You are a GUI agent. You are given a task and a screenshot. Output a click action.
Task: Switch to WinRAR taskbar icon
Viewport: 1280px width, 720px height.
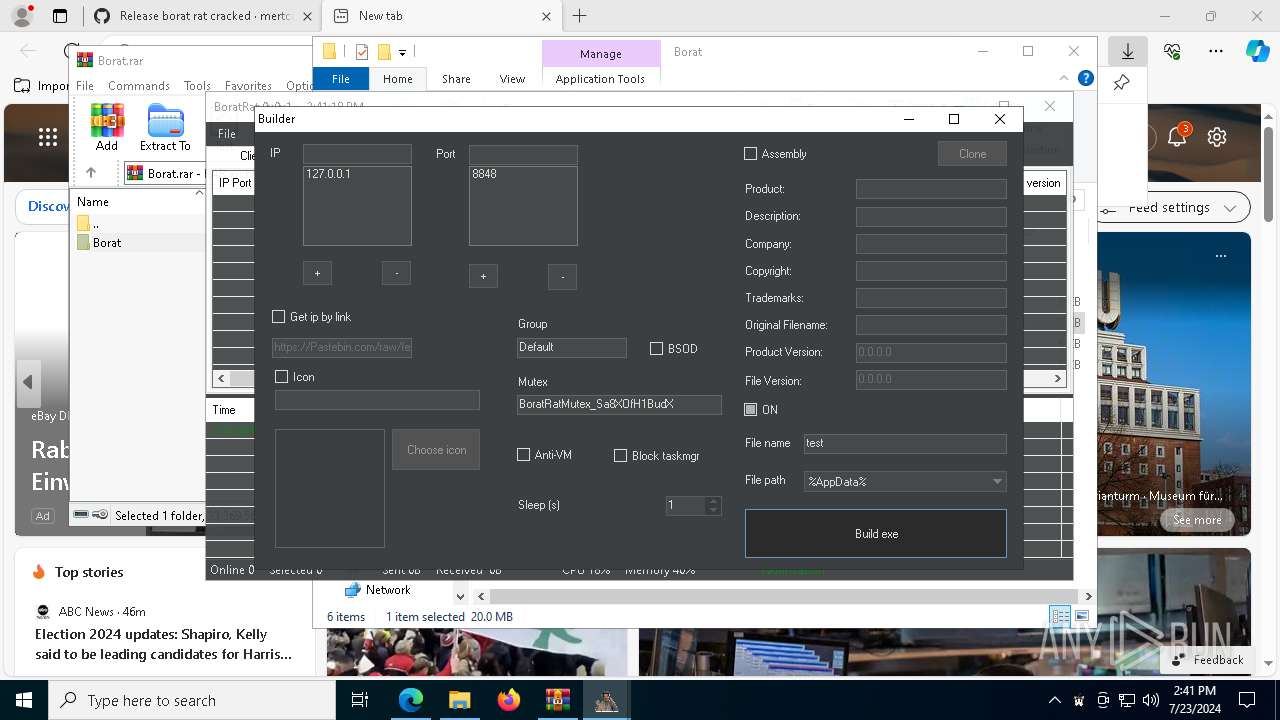(557, 700)
